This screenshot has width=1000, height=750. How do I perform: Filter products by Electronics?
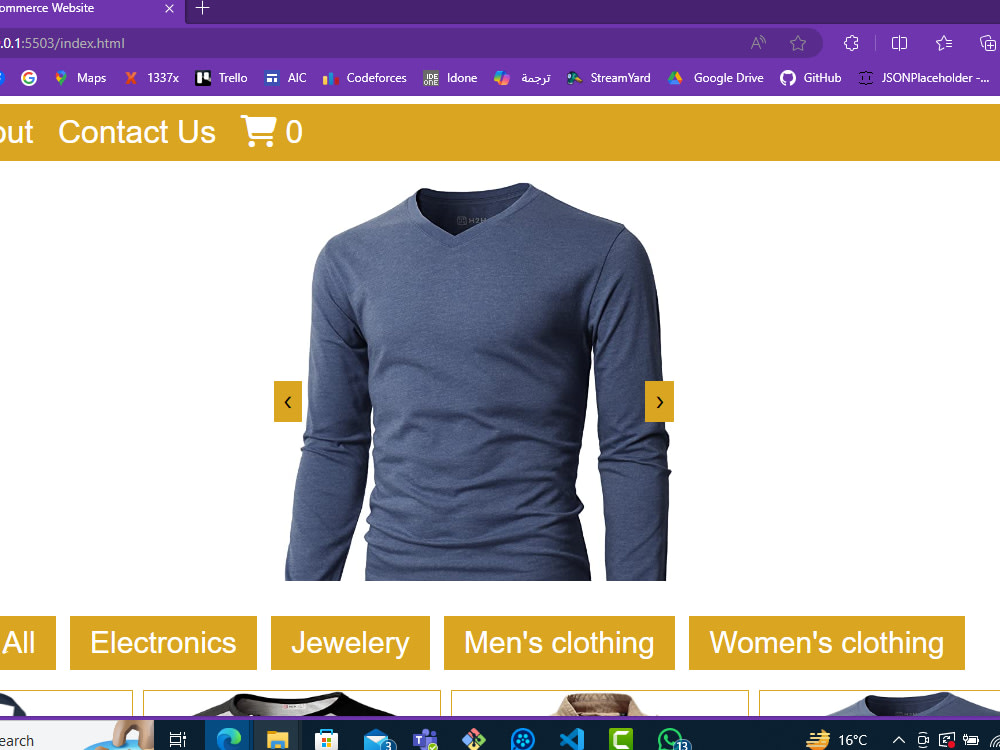tap(163, 643)
